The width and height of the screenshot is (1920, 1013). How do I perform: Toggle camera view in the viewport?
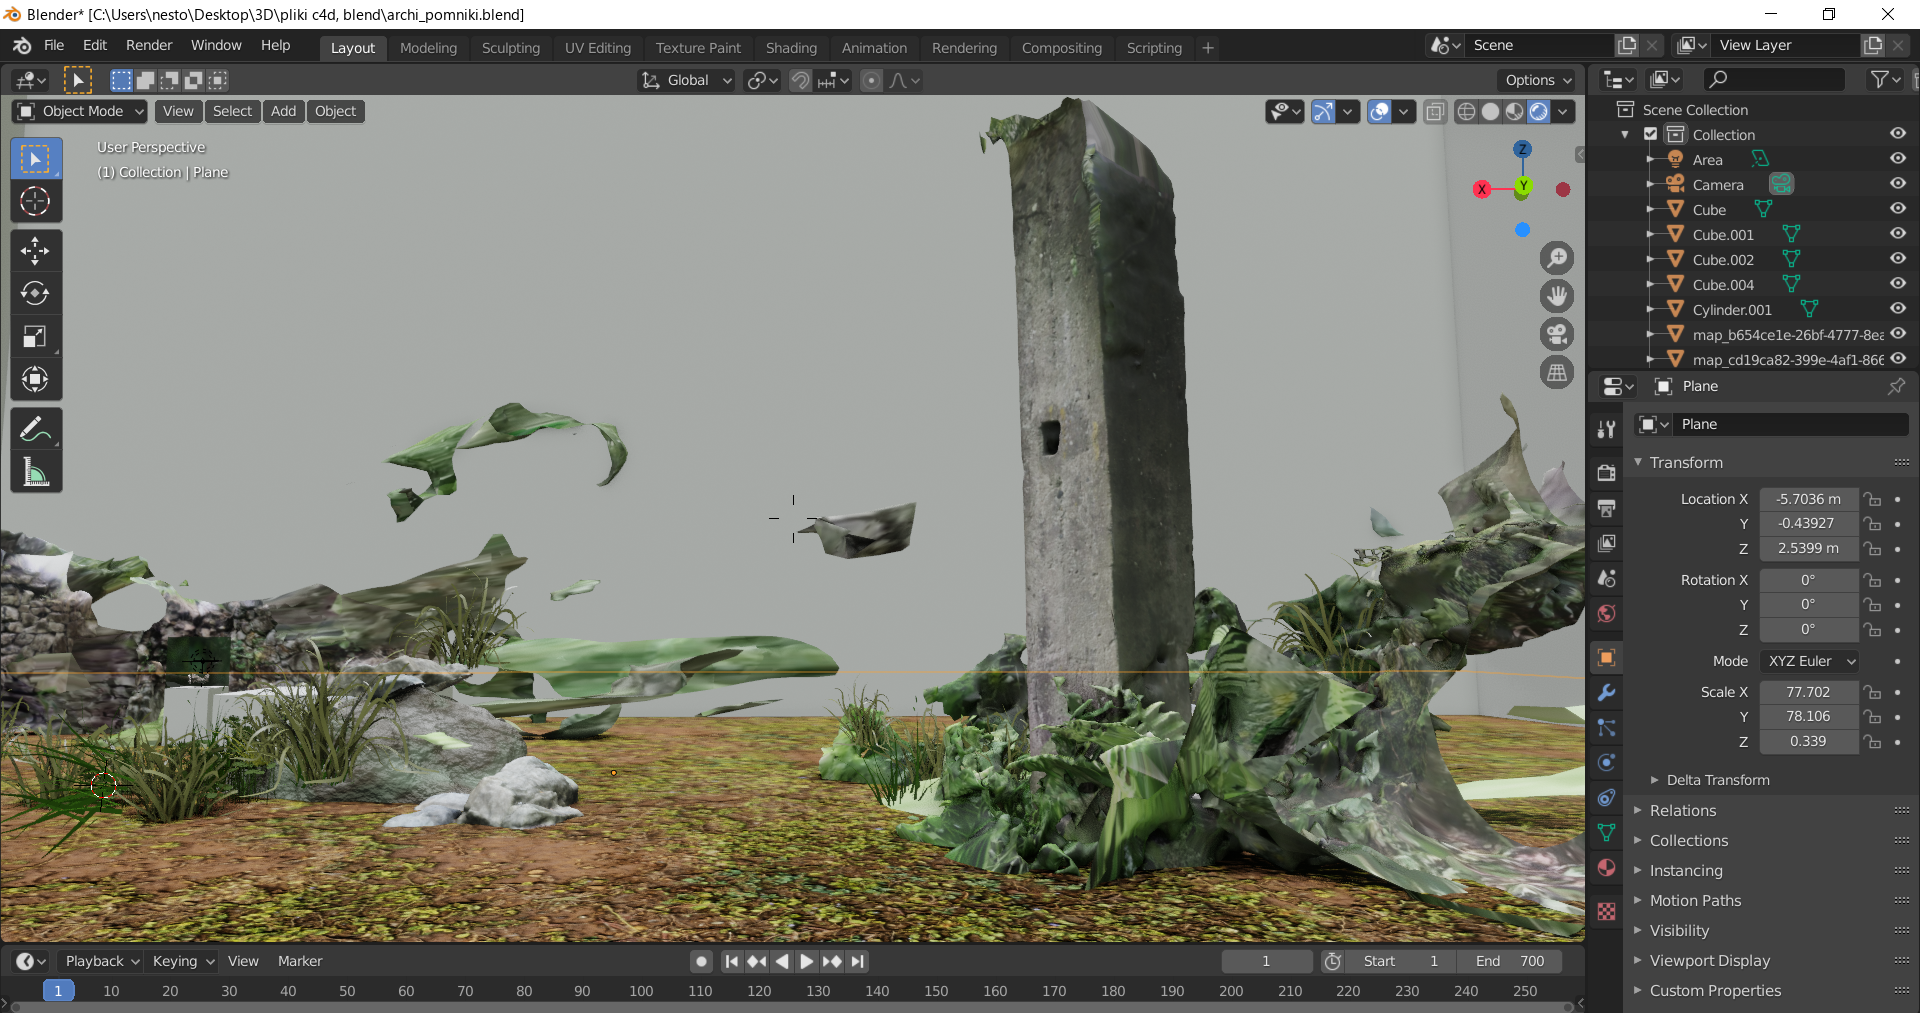tap(1557, 335)
